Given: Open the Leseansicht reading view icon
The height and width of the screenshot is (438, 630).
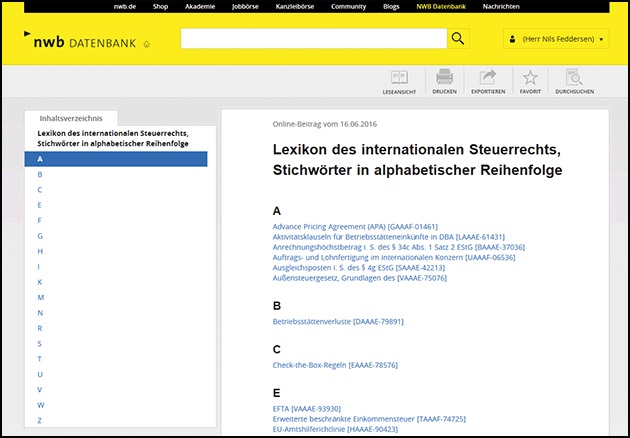Looking at the screenshot, I should (399, 78).
